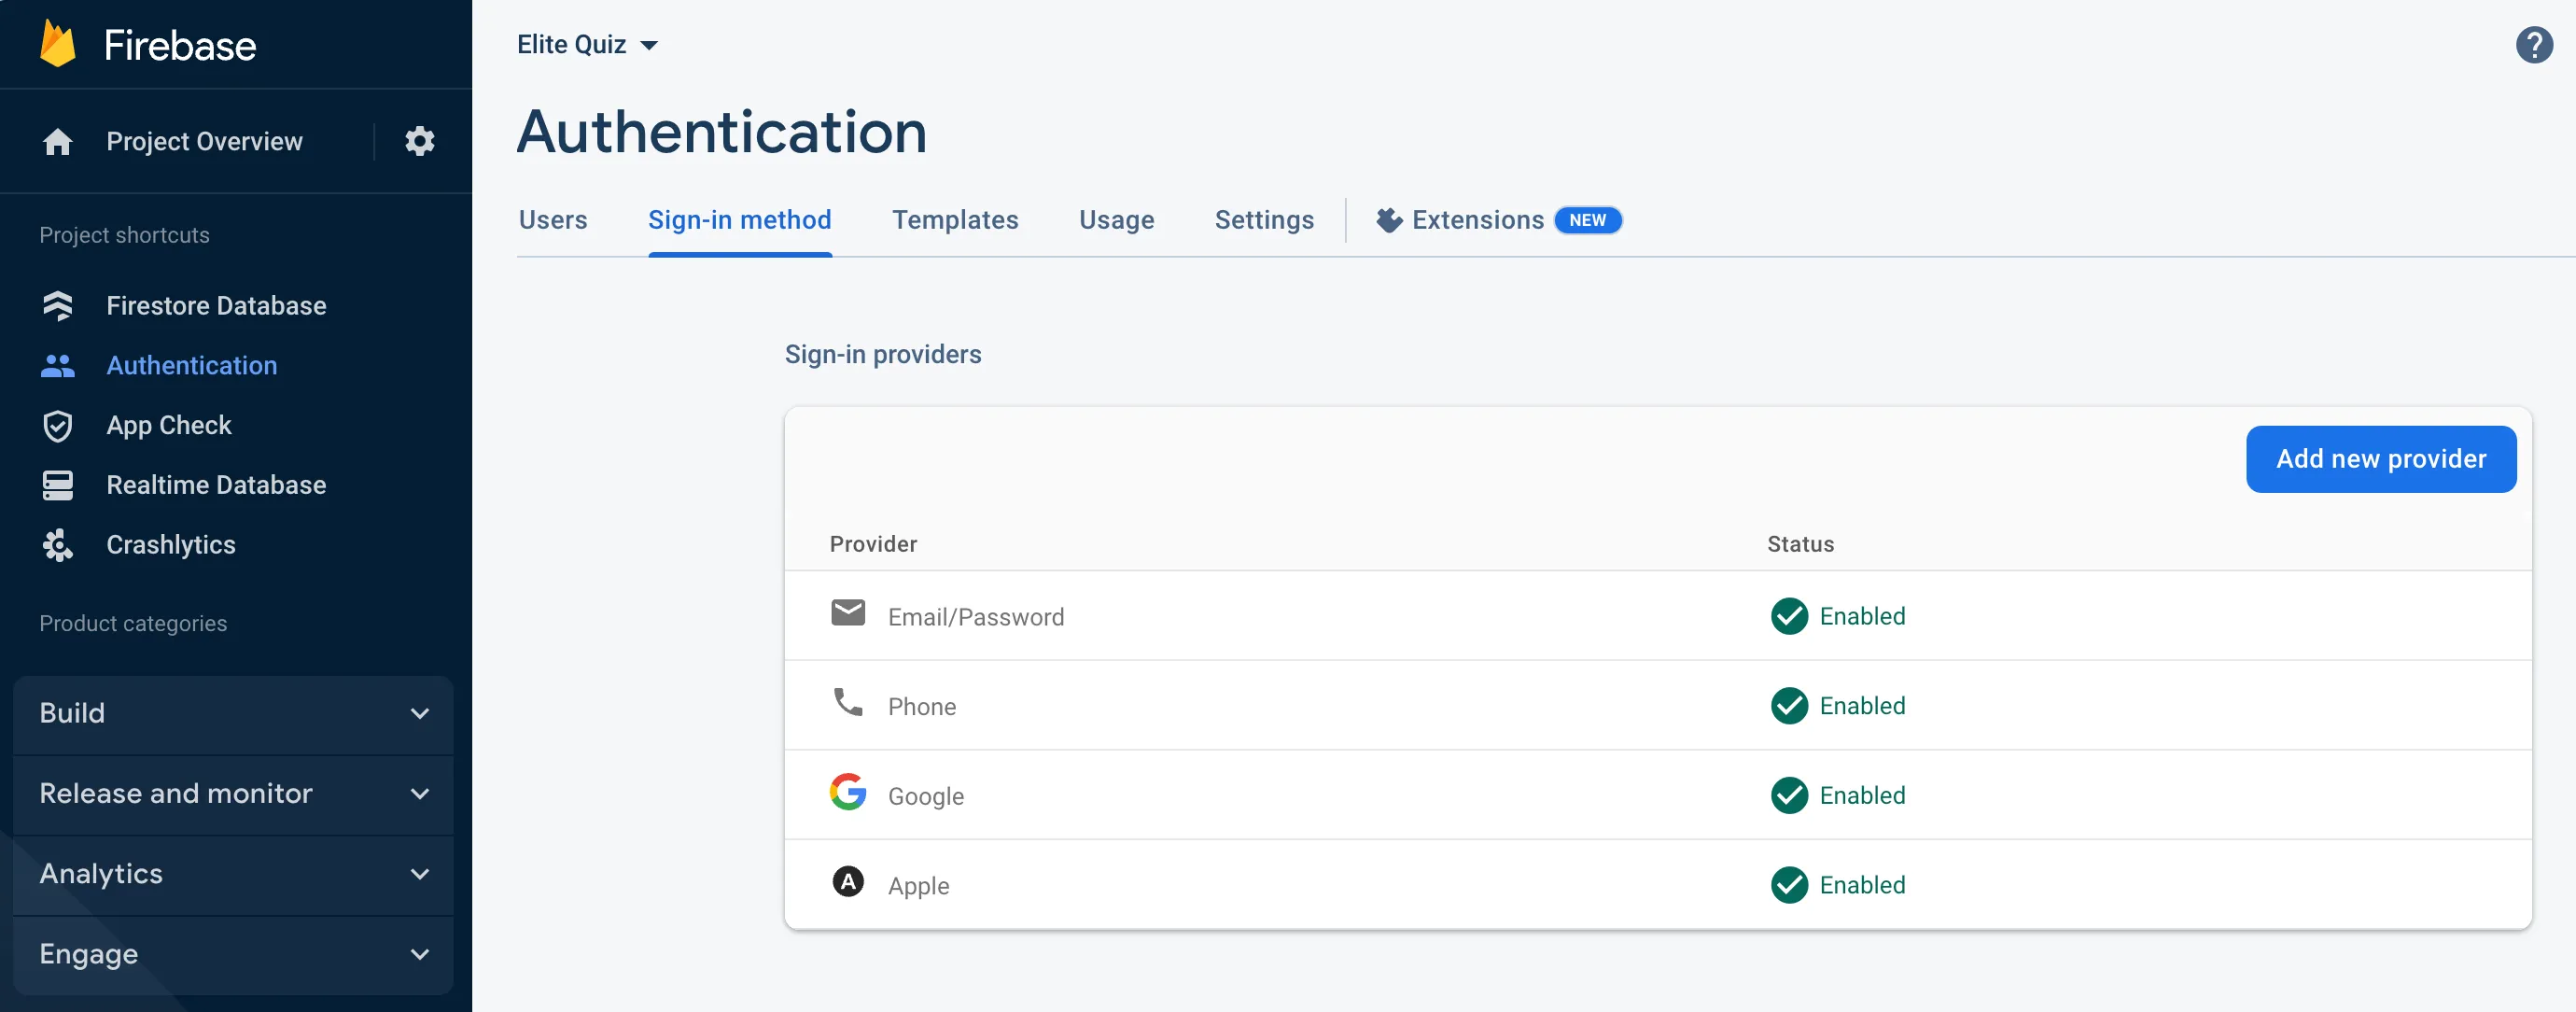Image resolution: width=2576 pixels, height=1012 pixels.
Task: Select Realtime Database in the sidebar
Action: tap(216, 485)
